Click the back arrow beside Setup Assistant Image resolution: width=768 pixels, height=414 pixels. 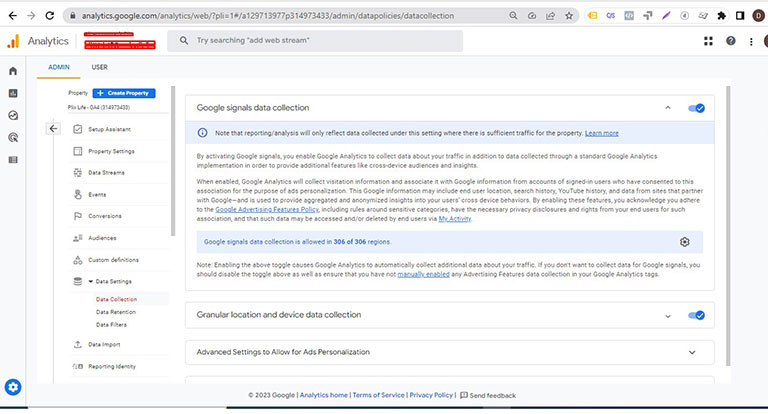click(53, 129)
